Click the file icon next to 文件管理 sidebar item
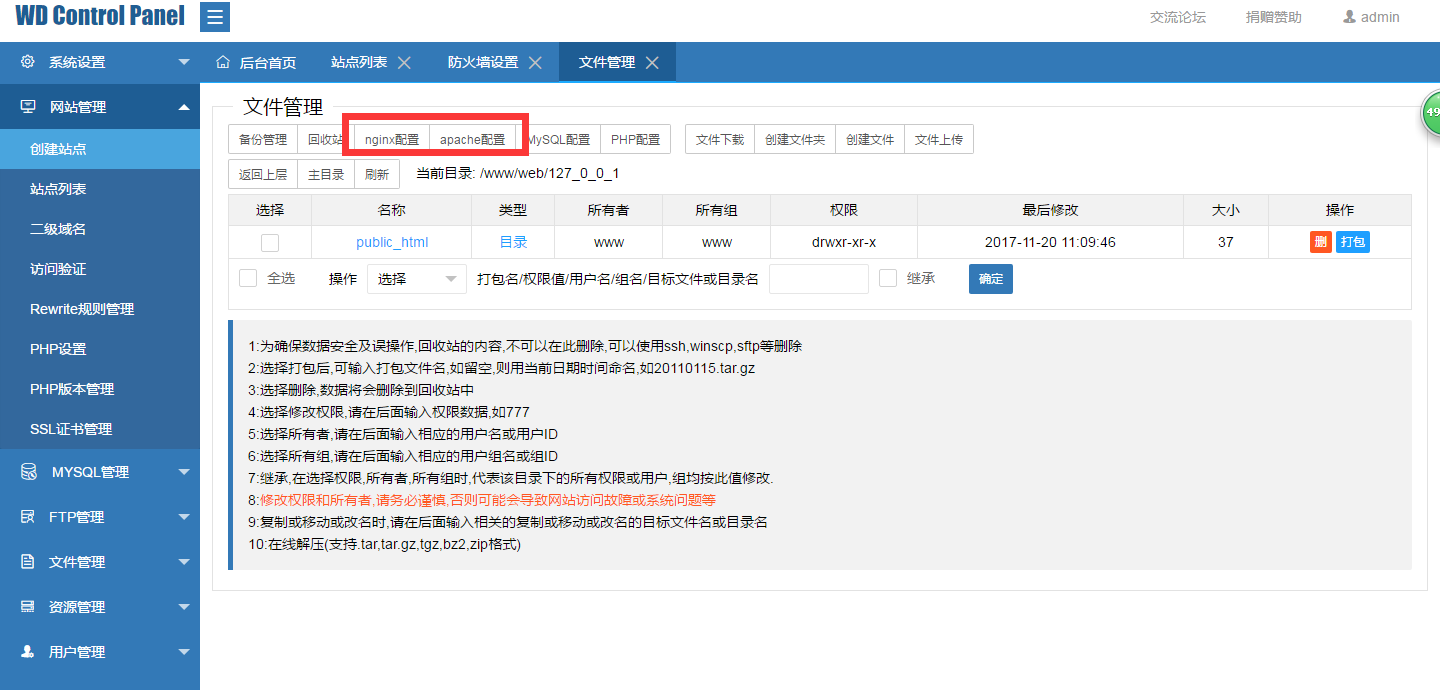This screenshot has width=1440, height=690. point(26,561)
